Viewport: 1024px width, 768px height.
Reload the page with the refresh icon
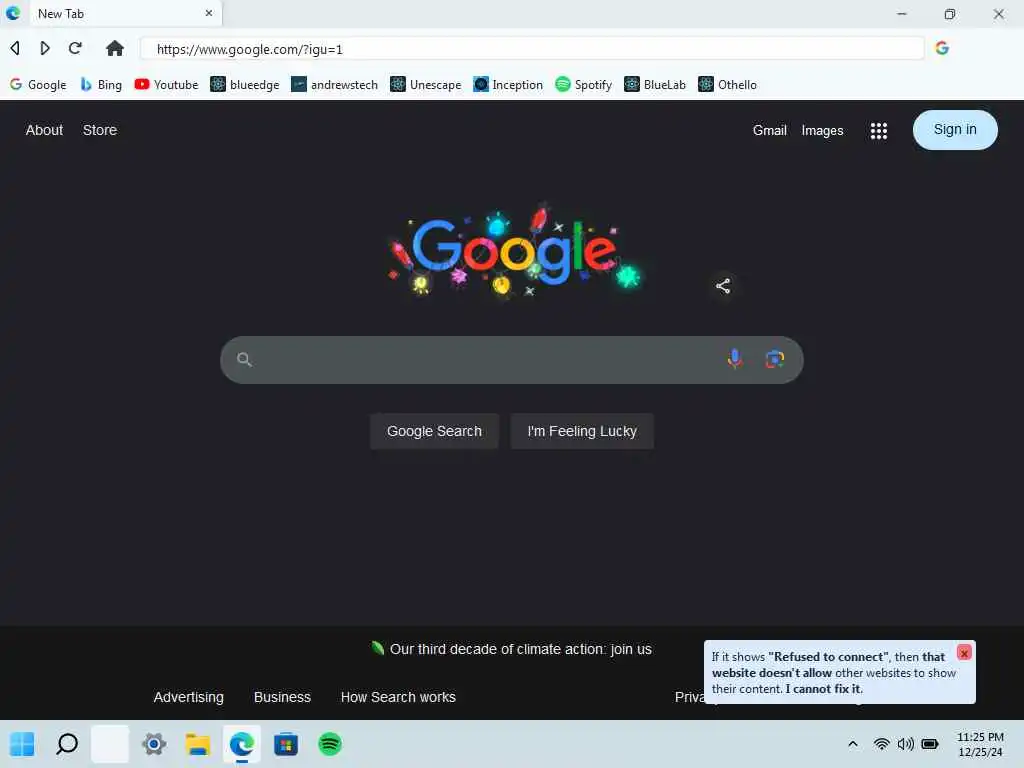coord(75,48)
